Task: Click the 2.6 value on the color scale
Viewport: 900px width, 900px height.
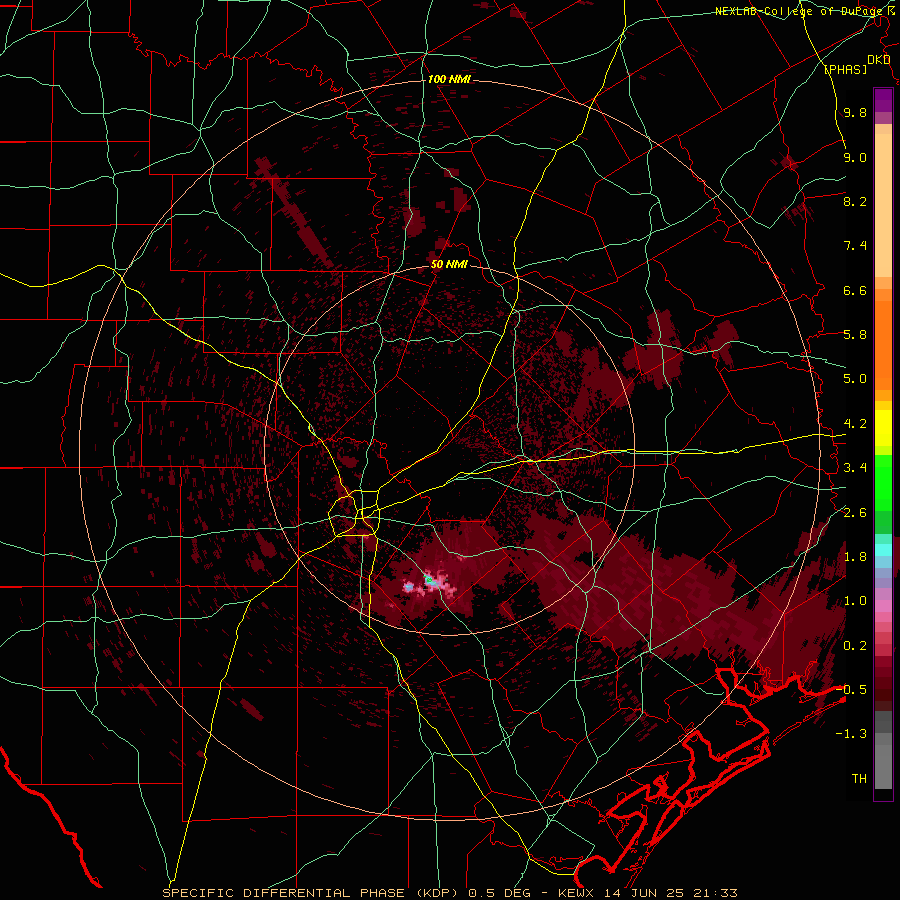Action: tap(855, 513)
